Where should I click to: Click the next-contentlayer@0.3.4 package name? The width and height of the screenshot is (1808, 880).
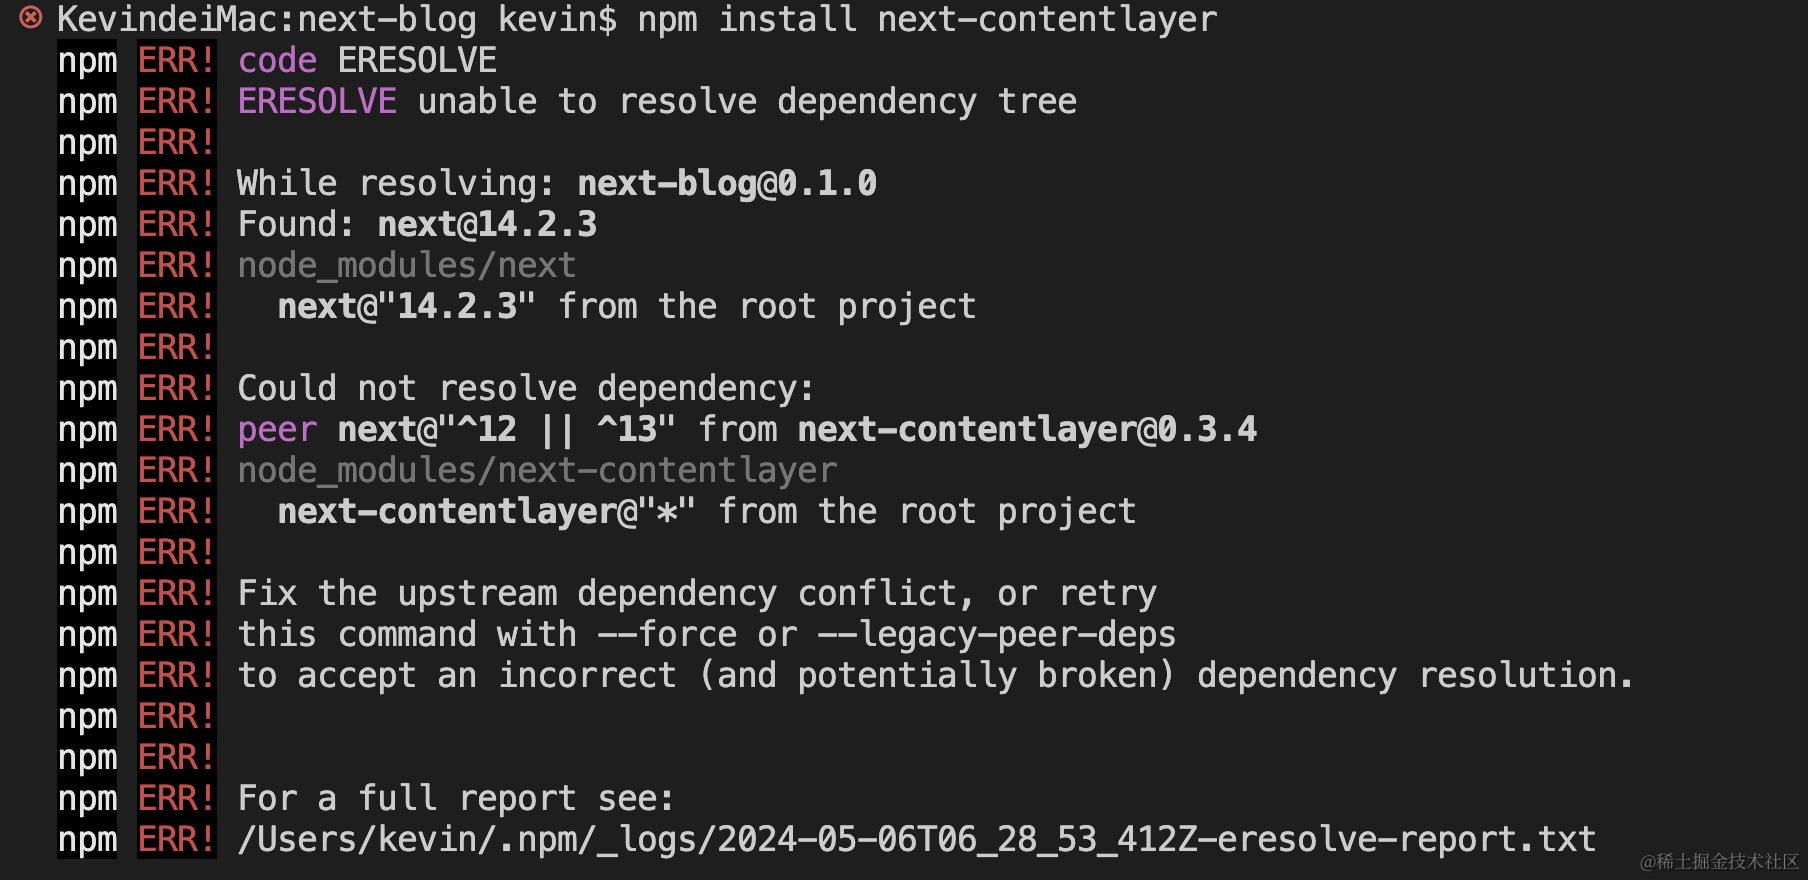coord(1027,429)
